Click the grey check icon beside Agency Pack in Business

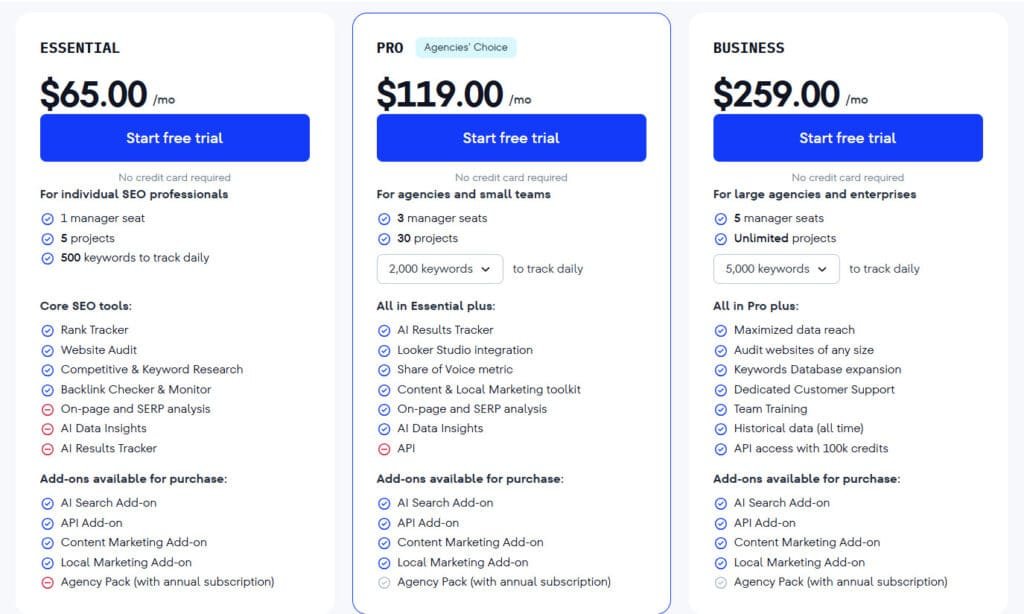(721, 582)
